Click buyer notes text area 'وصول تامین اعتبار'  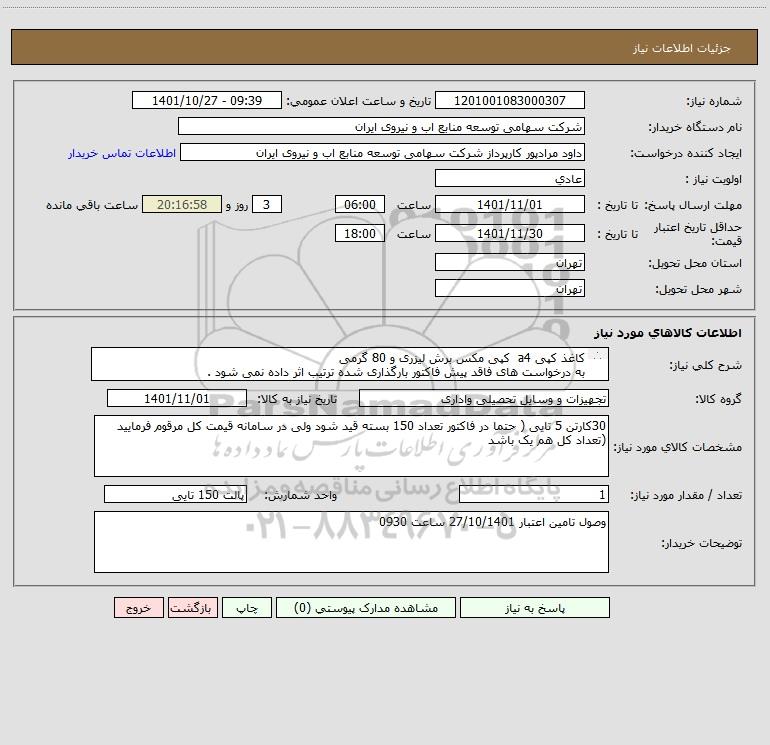(351, 542)
